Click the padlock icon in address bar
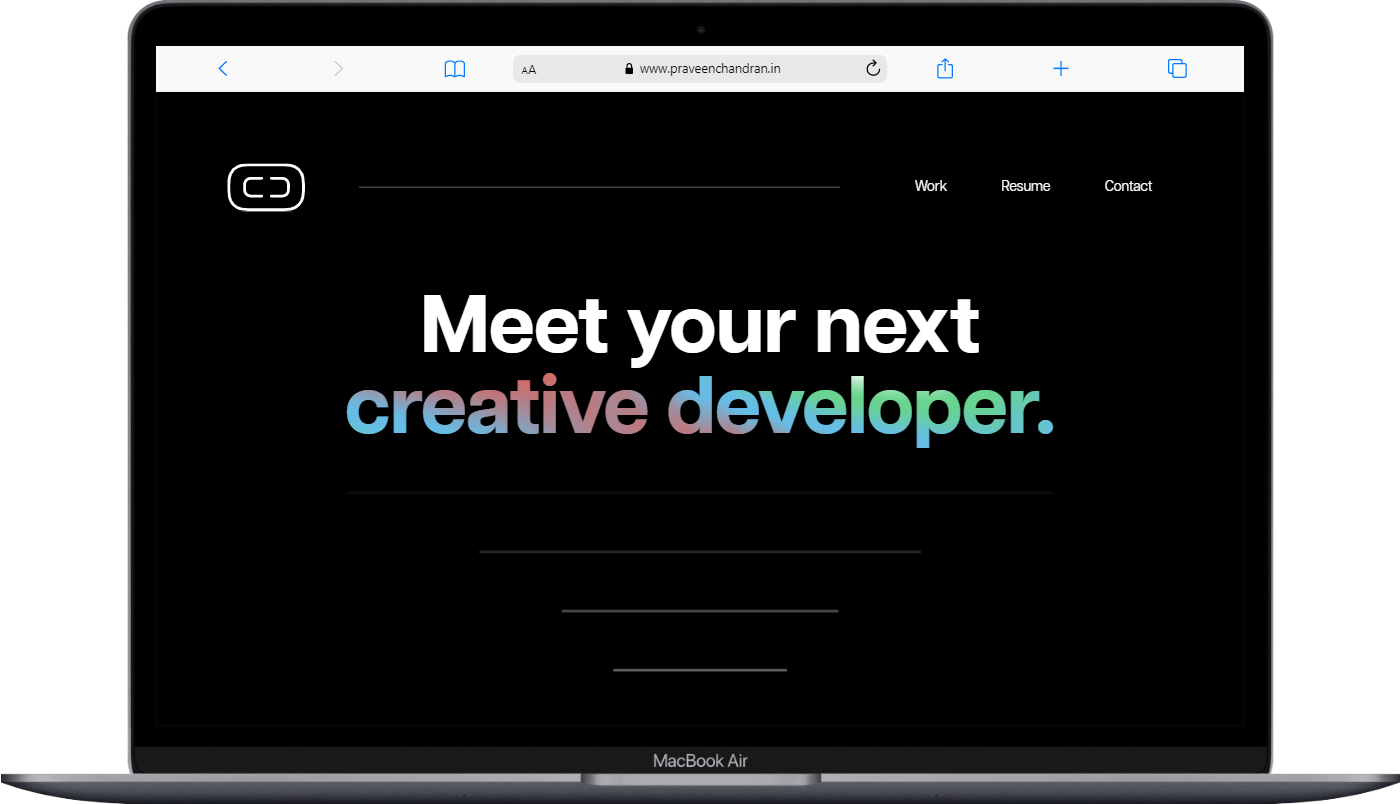The width and height of the screenshot is (1400, 804). (x=629, y=69)
